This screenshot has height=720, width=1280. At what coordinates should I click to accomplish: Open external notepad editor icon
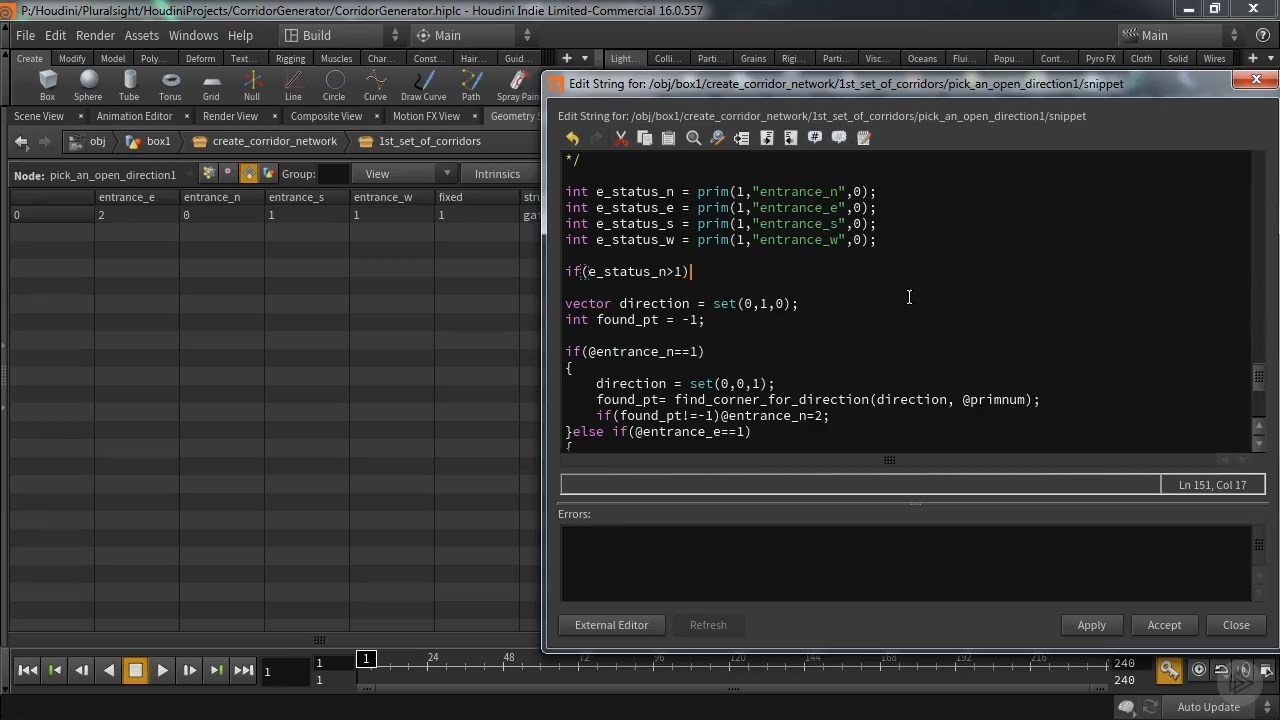point(864,139)
